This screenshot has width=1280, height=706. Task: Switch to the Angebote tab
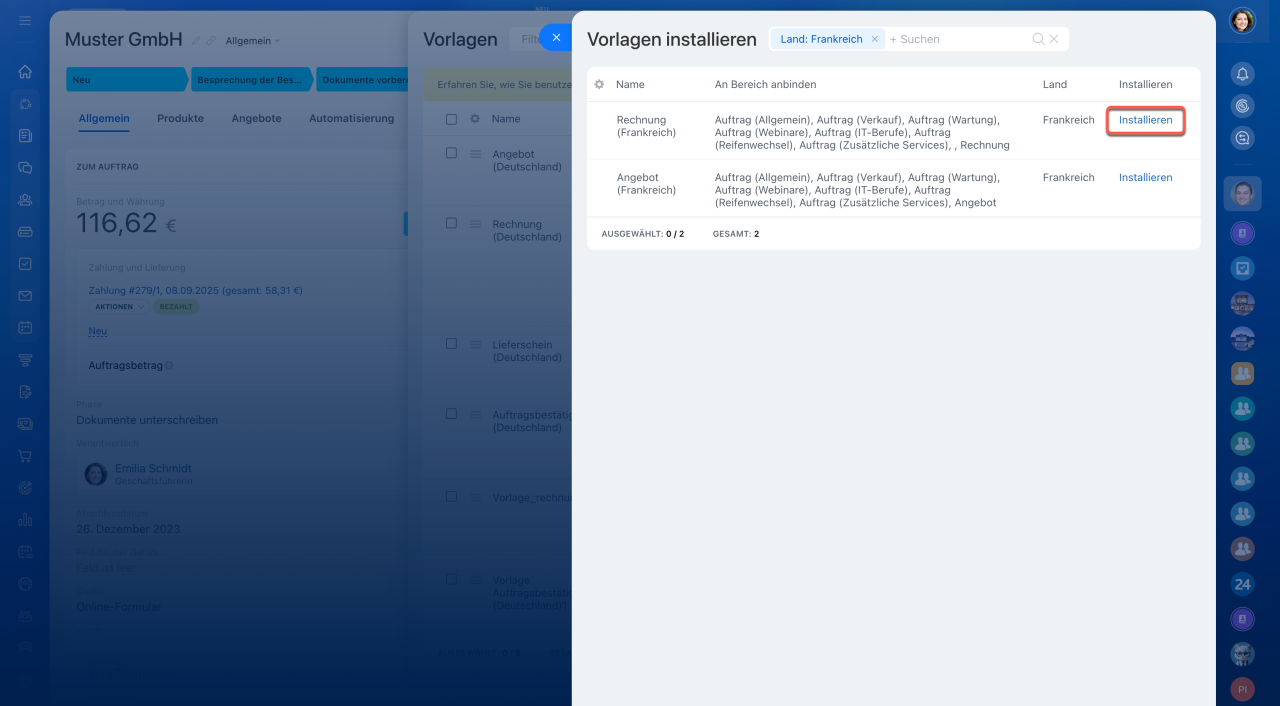256,118
